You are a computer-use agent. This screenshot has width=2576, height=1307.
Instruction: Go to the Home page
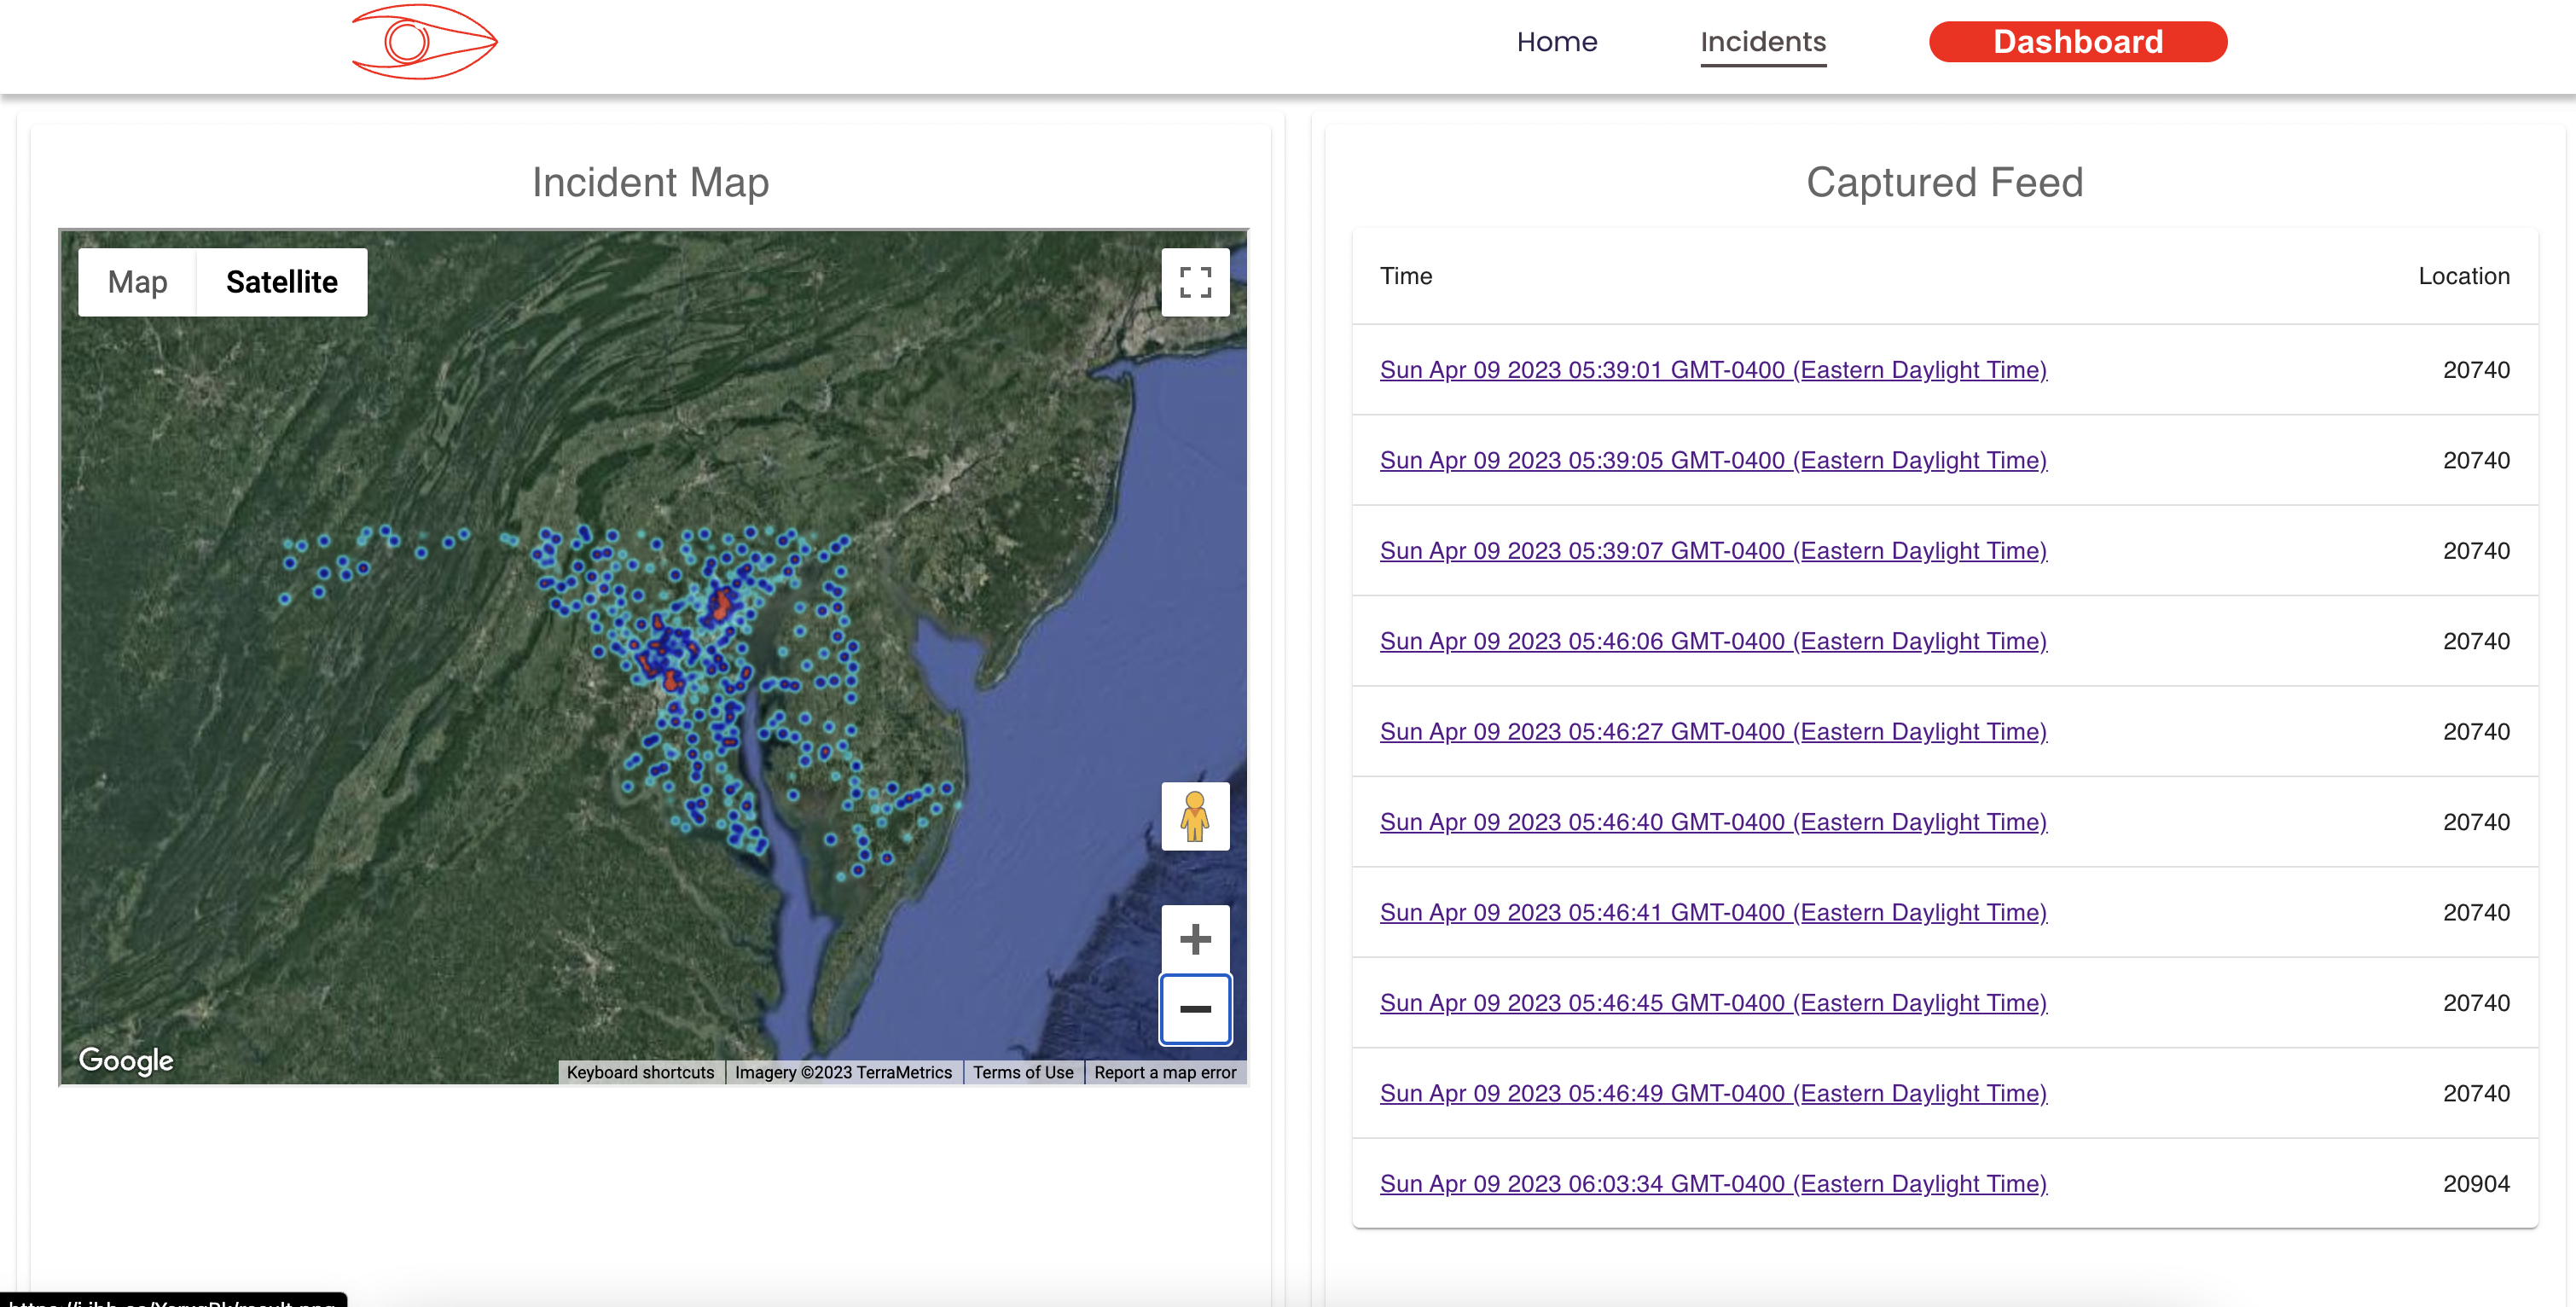pos(1557,42)
